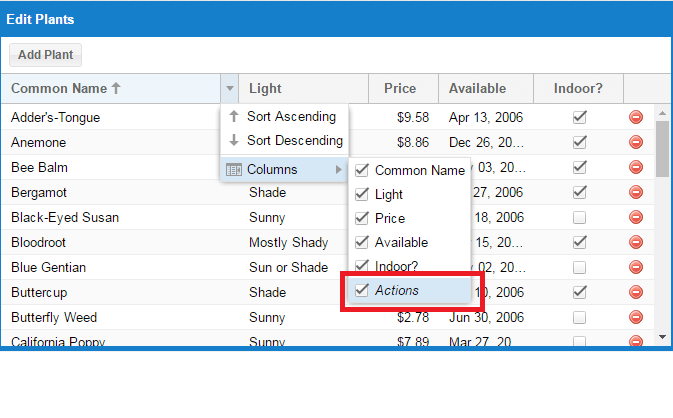Viewport: 673px width, 418px height.
Task: Click the scrollbar up arrow
Action: click(662, 113)
